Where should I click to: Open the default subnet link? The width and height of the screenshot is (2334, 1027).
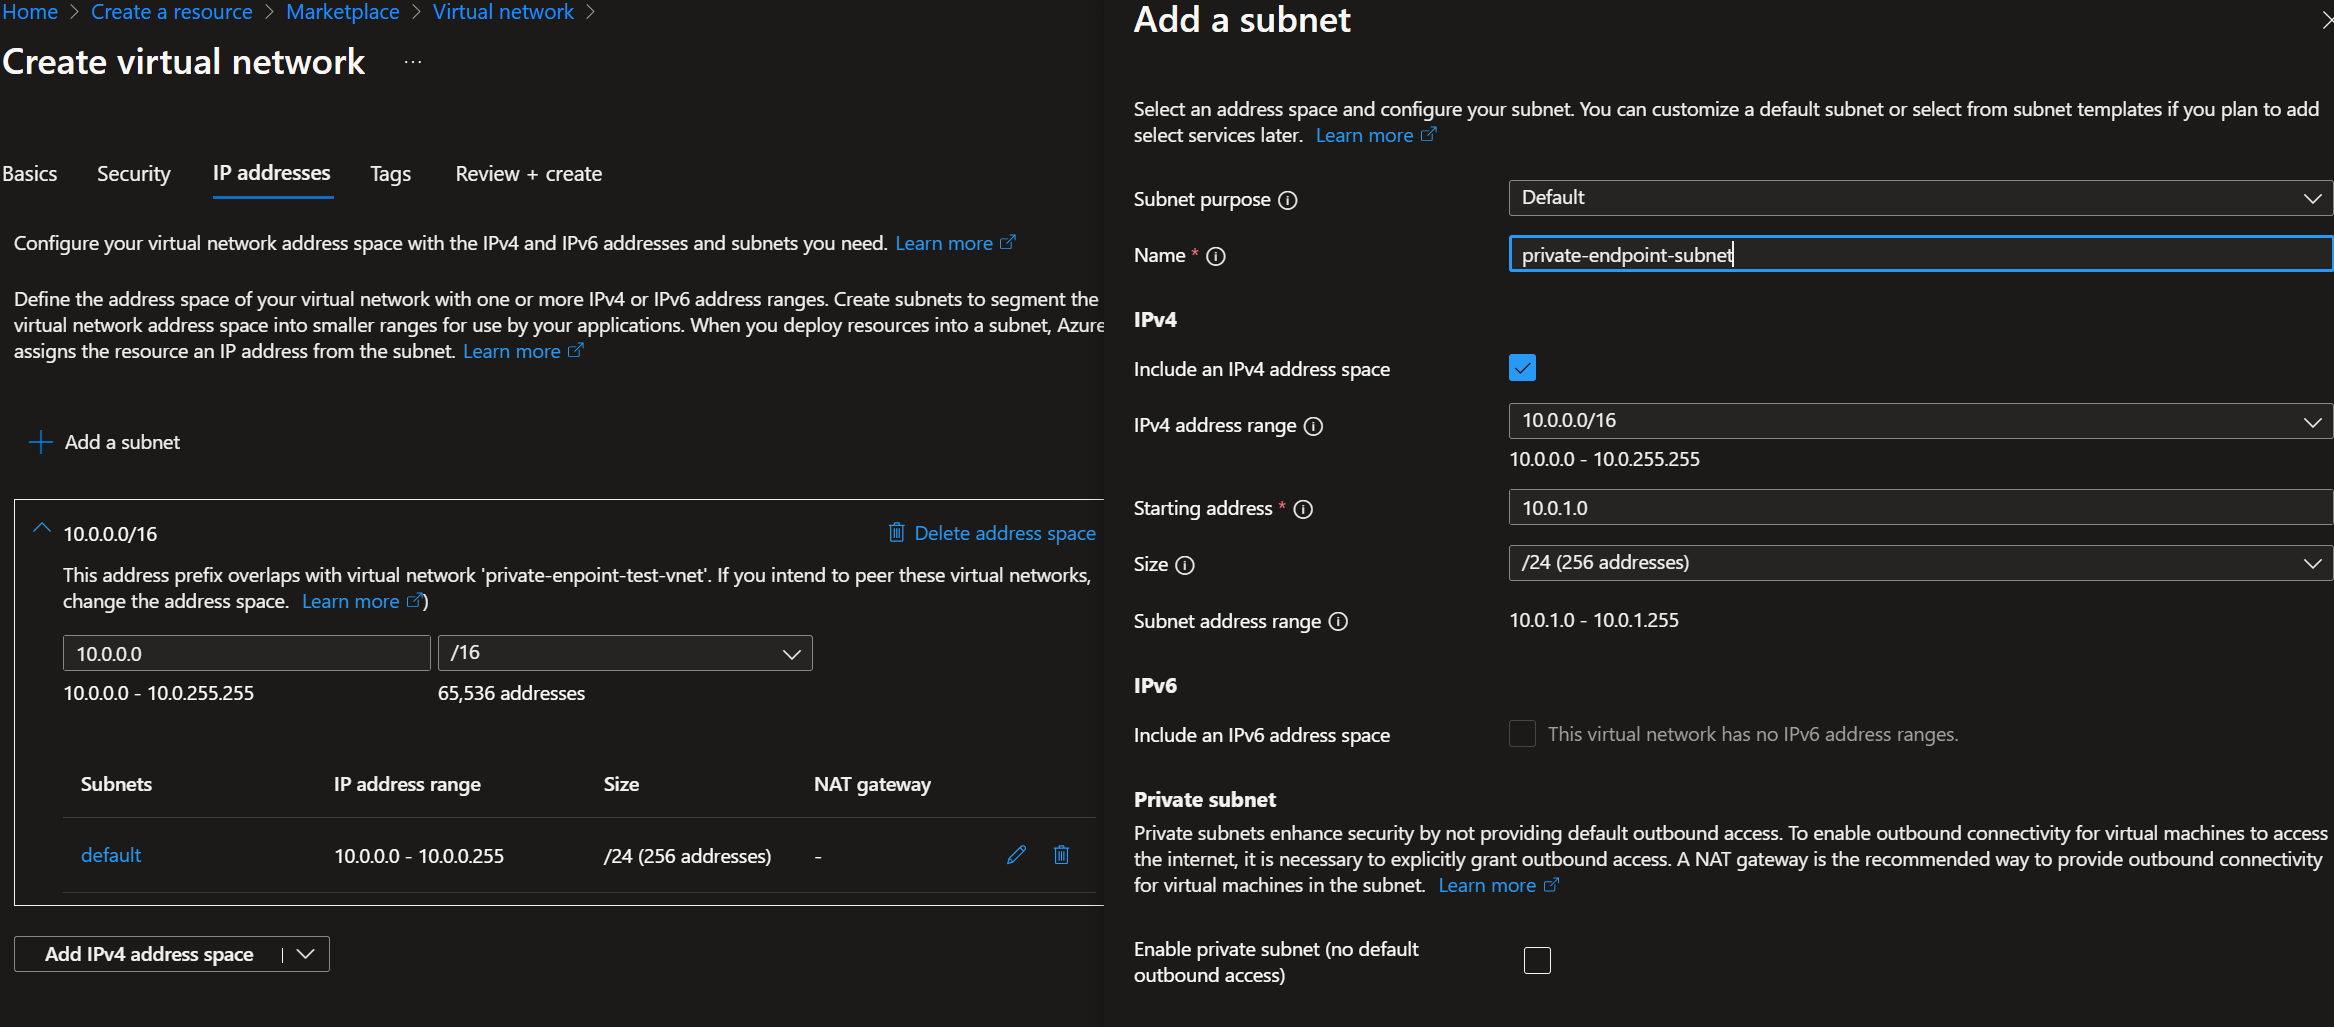(x=111, y=856)
